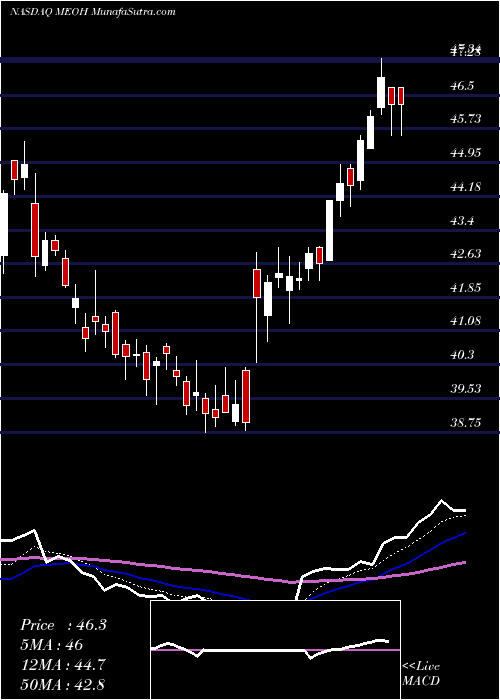Select the 44.18 price axis label
Screen dimensions: 500x700
466,187
